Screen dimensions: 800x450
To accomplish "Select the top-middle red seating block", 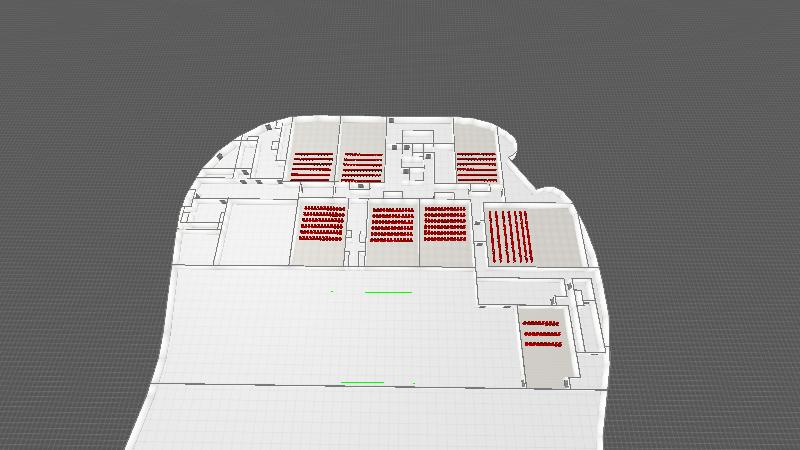I will pyautogui.click(x=362, y=166).
